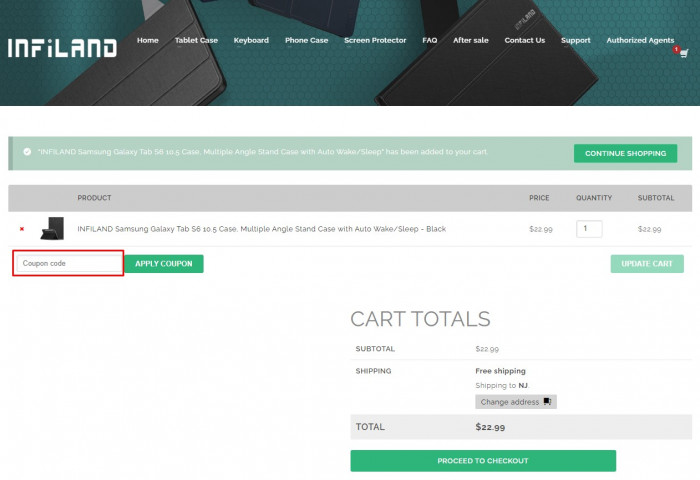Click the PRICE column header
Viewport: 700px width, 480px height.
pos(539,198)
